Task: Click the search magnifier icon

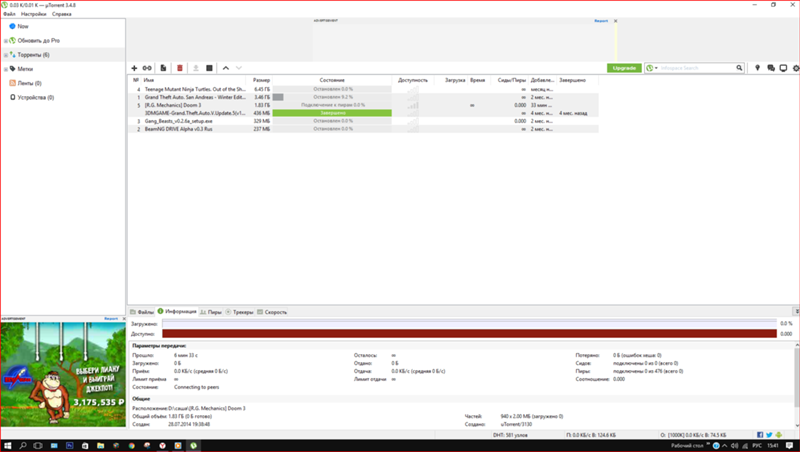Action: 739,68
